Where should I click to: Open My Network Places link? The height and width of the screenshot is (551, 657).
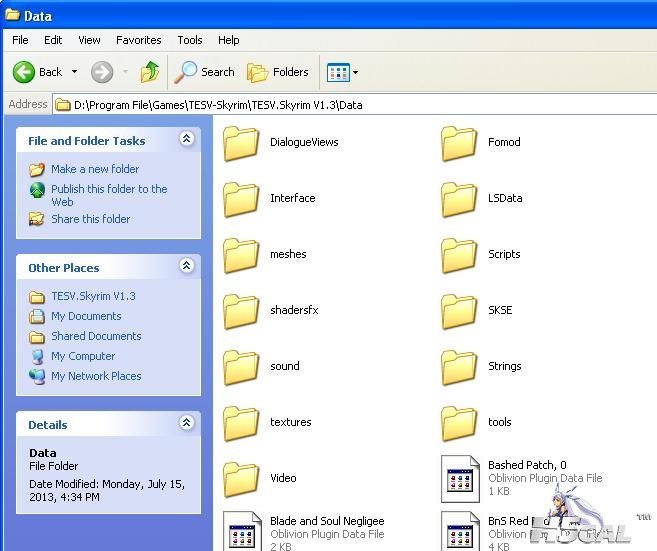tap(96, 376)
